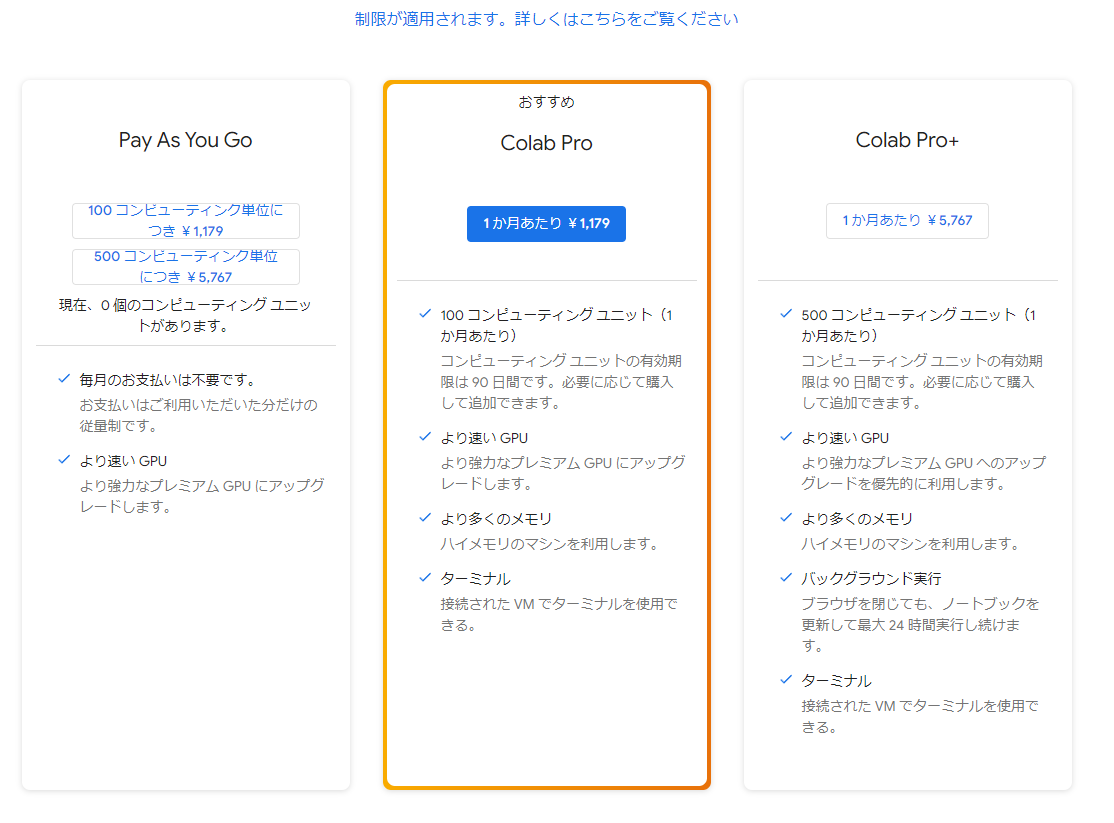Subscribe to Colab Pro+ at ¥5,767 monthly
The image size is (1114, 823).
[x=907, y=220]
